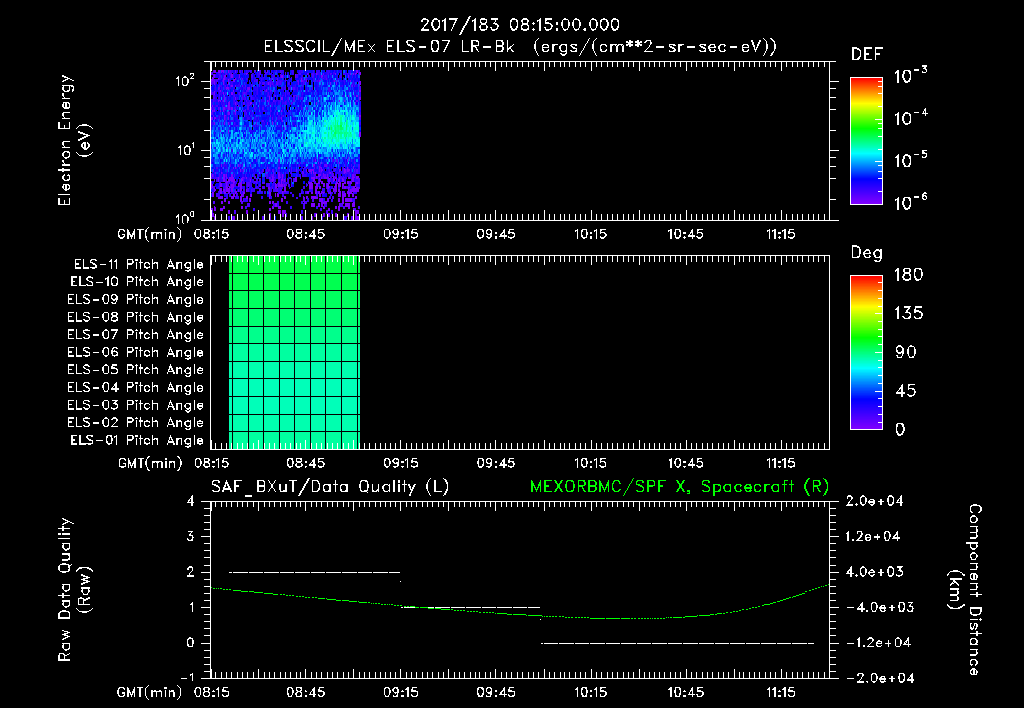Click the ELS-11 Pitch Angle row label
Image resolution: width=1024 pixels, height=708 pixels.
click(138, 265)
